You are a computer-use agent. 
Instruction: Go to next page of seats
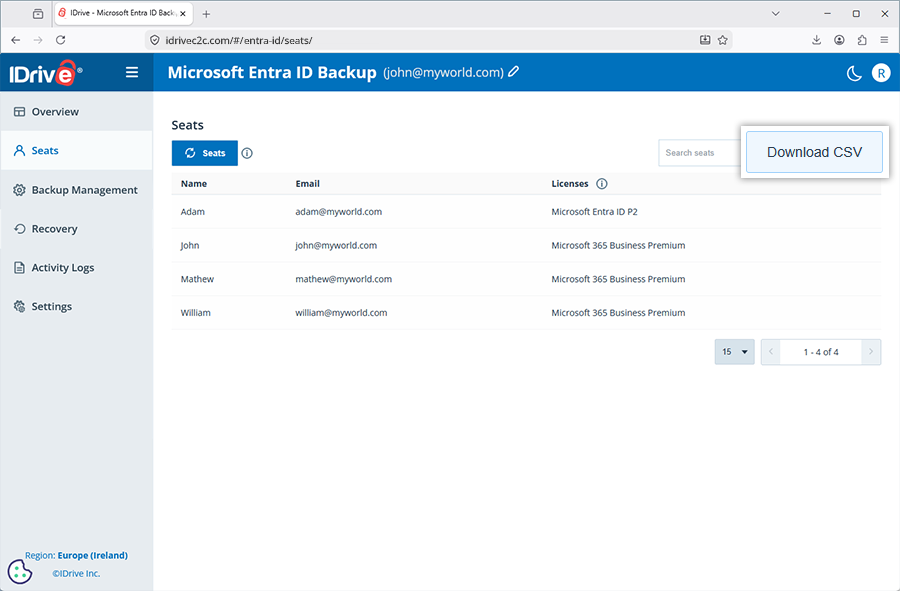[x=871, y=352]
